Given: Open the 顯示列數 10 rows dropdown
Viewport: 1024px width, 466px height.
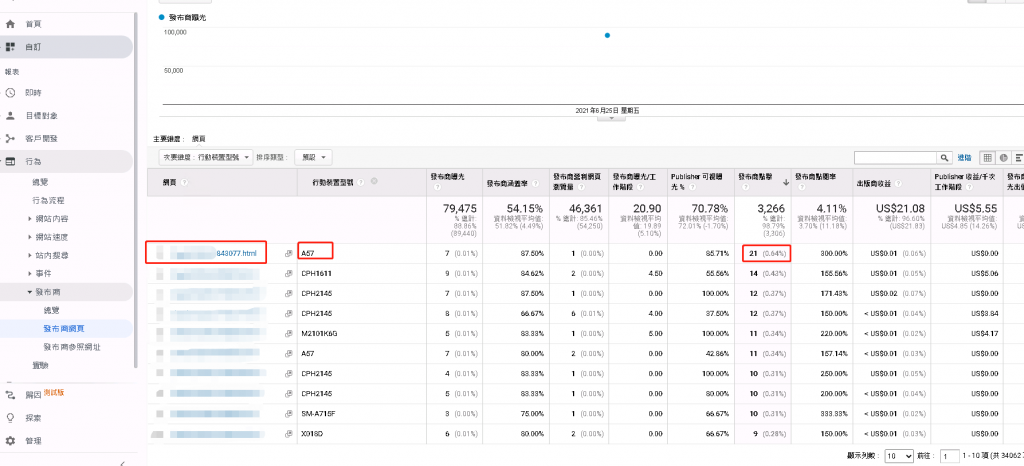Looking at the screenshot, I should 899,456.
